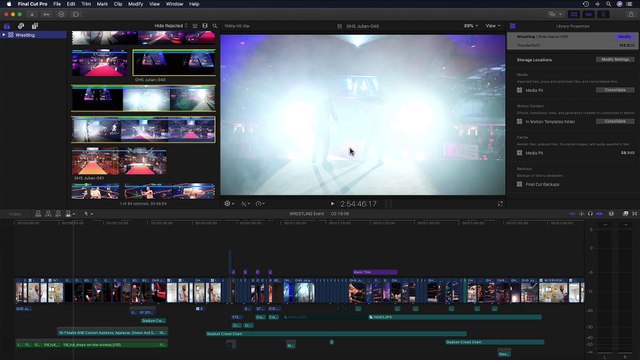The width and height of the screenshot is (640, 360).
Task: Show the Photos and Audio sidebar
Action: click(21, 26)
